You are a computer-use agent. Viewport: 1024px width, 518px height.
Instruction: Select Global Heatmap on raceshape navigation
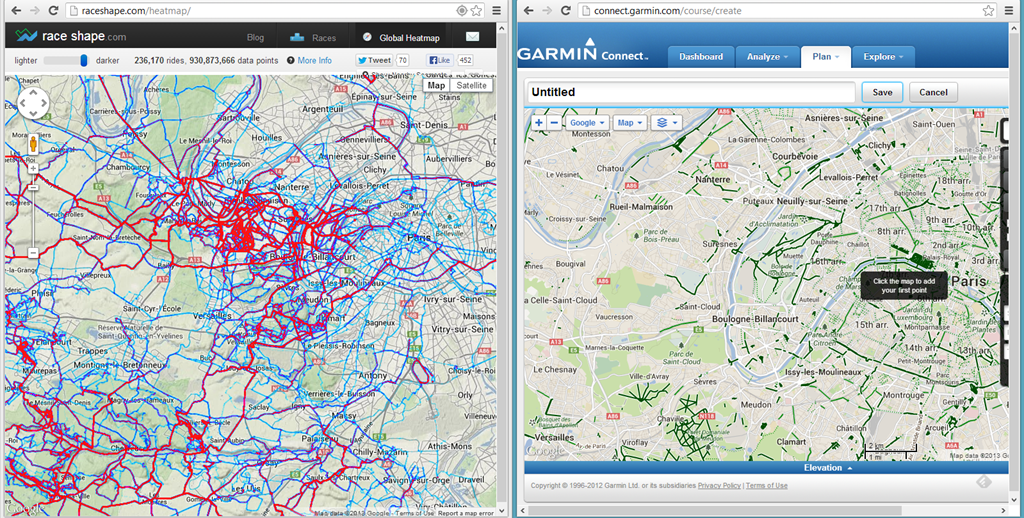402,37
